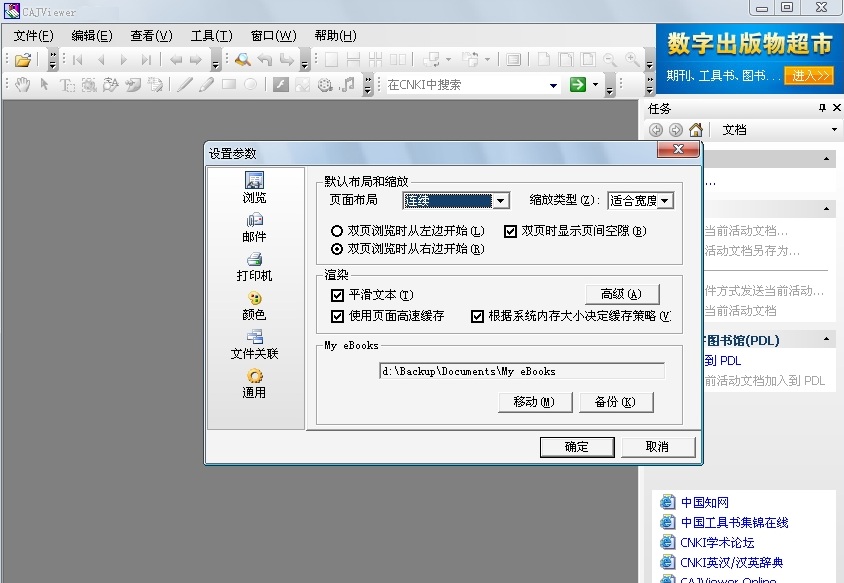844x583 pixels.
Task: Open the 邮件 settings category
Action: (254, 222)
